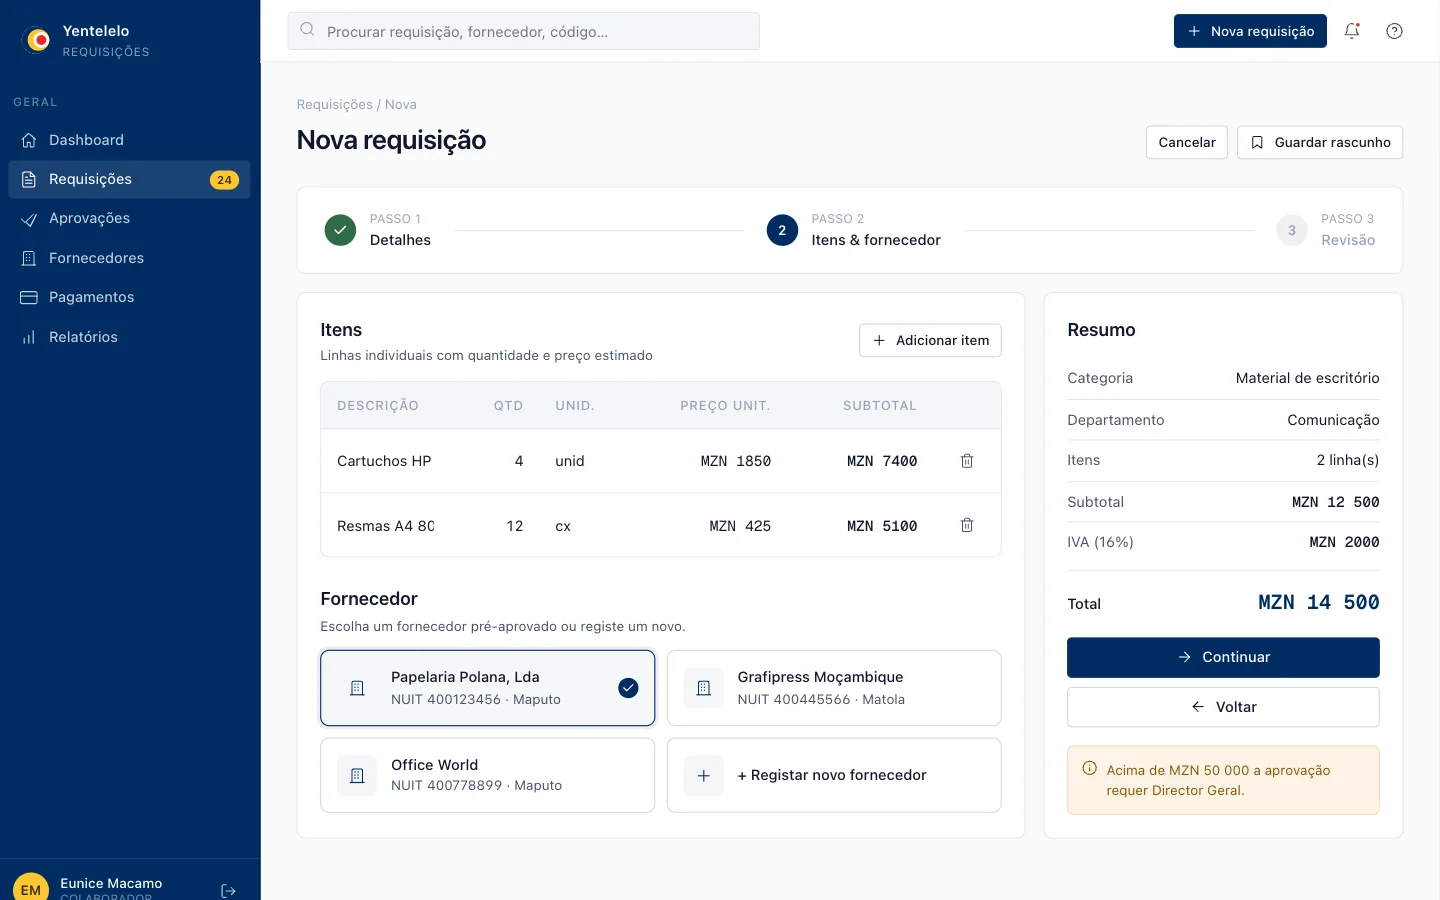Image resolution: width=1440 pixels, height=900 pixels.
Task: Click the Voltar button
Action: coord(1223,707)
